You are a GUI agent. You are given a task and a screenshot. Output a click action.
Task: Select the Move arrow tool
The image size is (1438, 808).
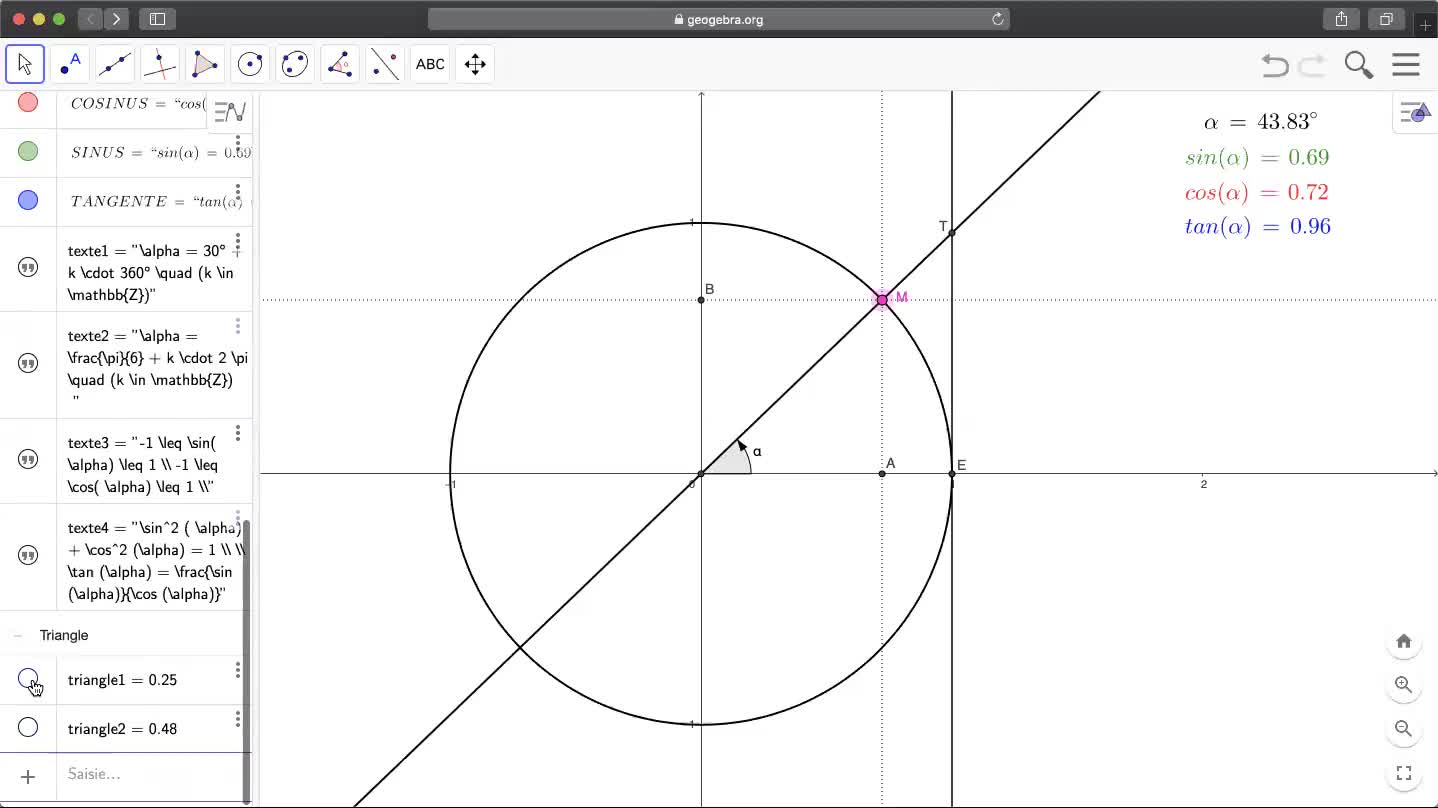click(25, 64)
